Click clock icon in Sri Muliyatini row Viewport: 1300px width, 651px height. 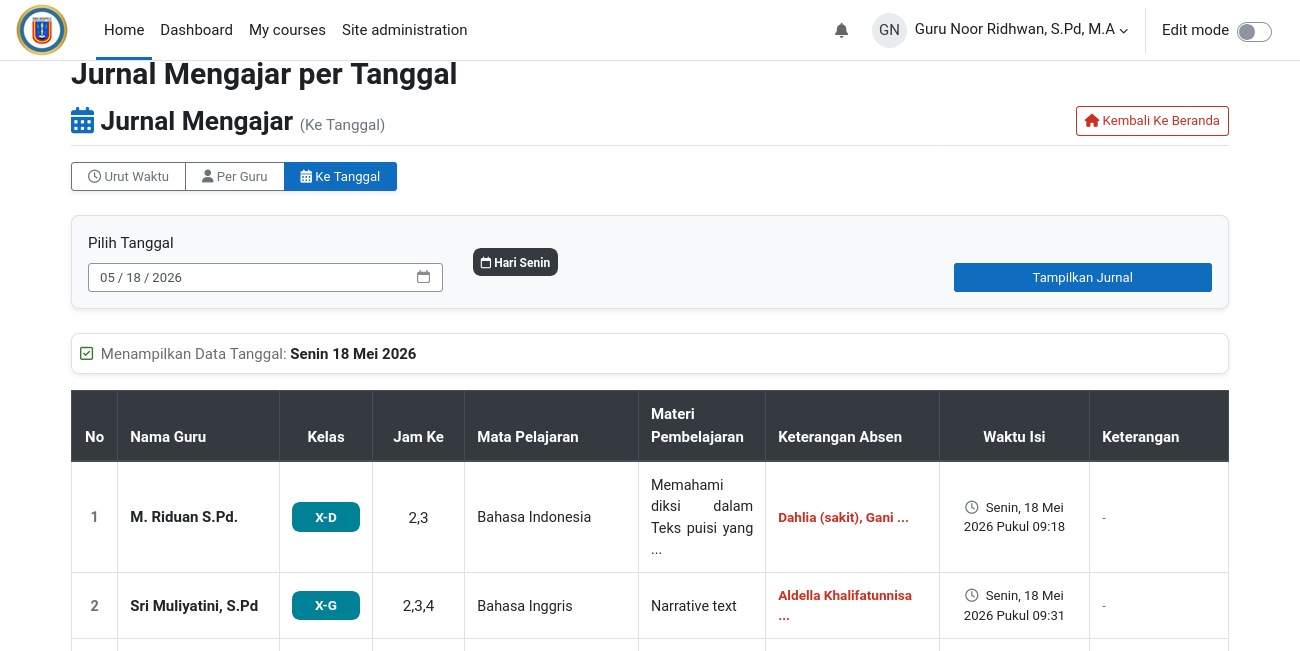pyautogui.click(x=971, y=595)
